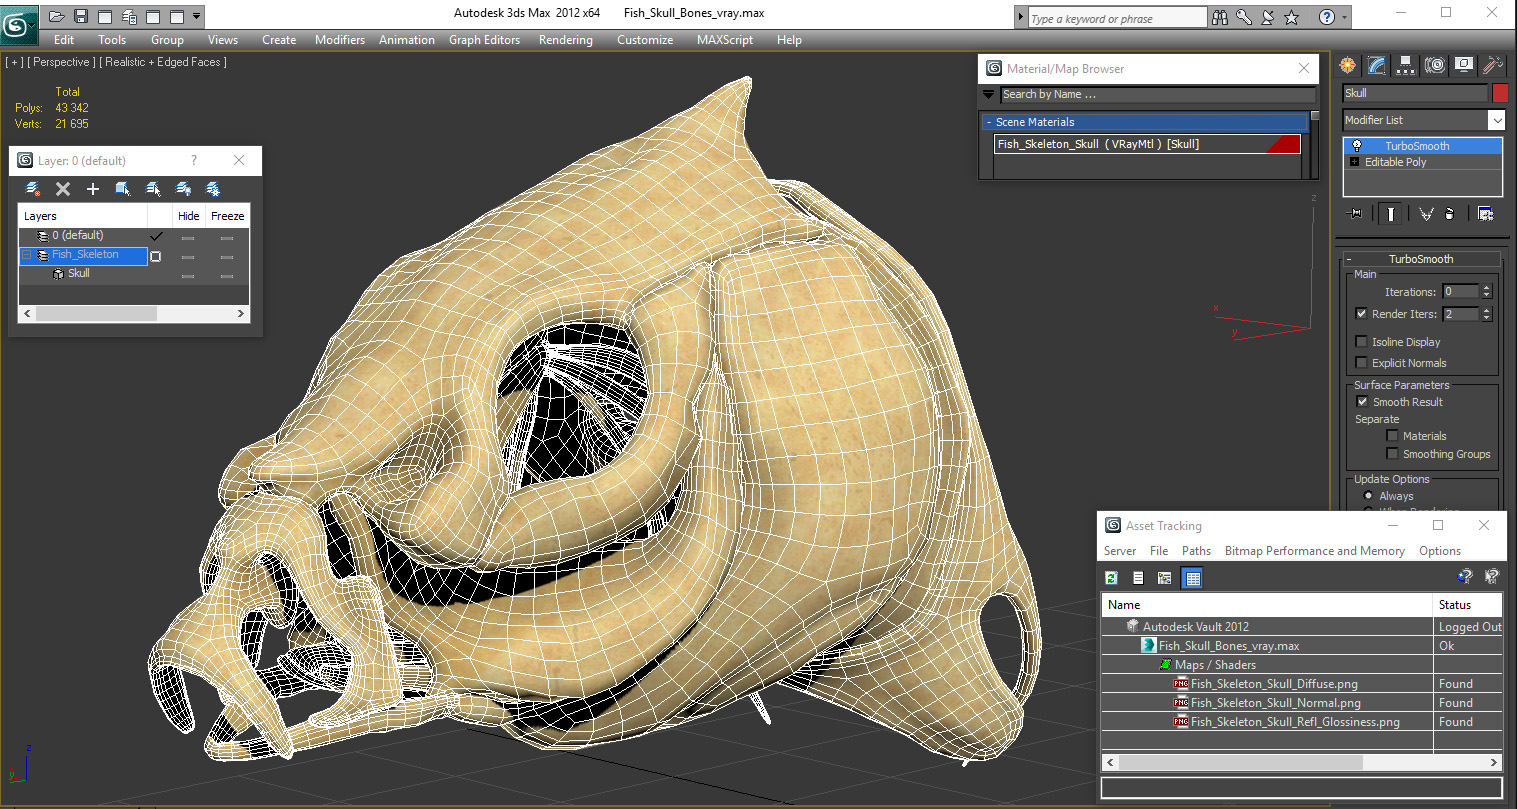Click the favorites star icon in title bar
Viewport: 1517px width, 809px height.
coord(1291,17)
